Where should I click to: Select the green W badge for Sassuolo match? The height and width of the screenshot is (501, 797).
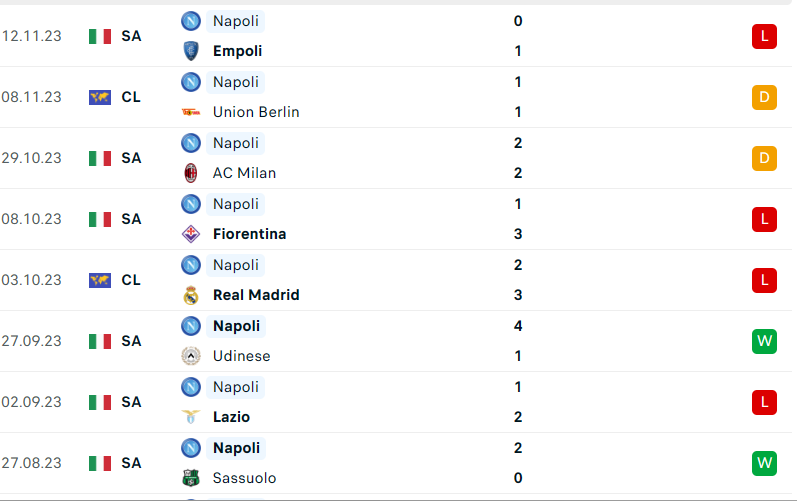click(x=764, y=463)
